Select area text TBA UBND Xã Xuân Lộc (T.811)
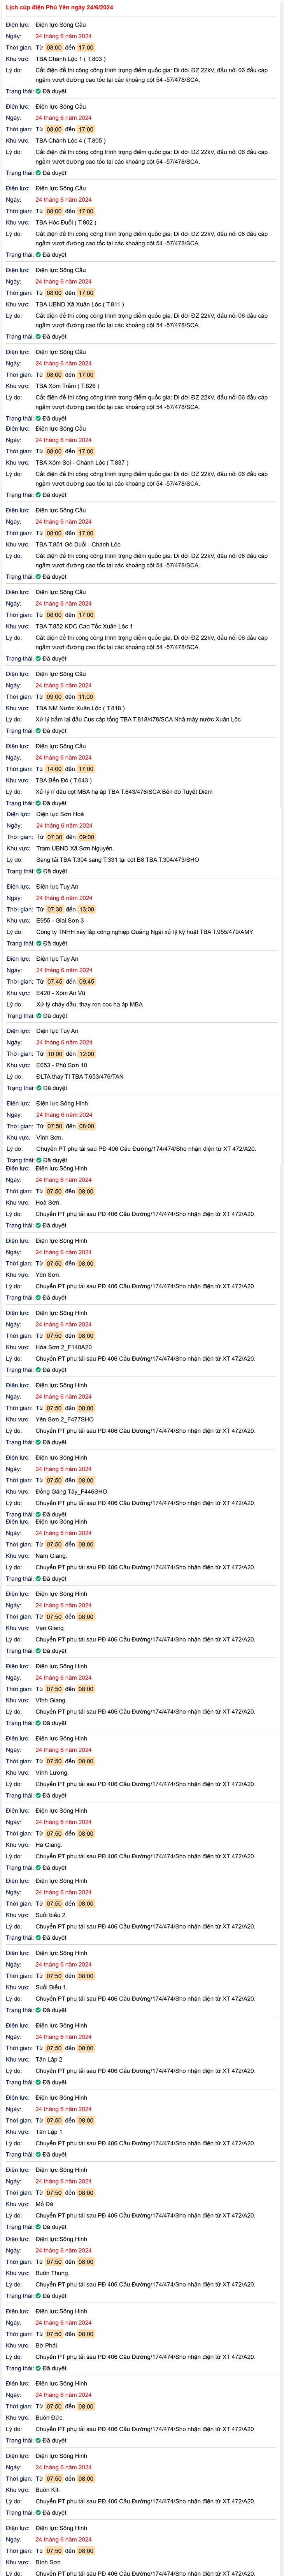Image resolution: width=284 pixels, height=2576 pixels. 80,305
